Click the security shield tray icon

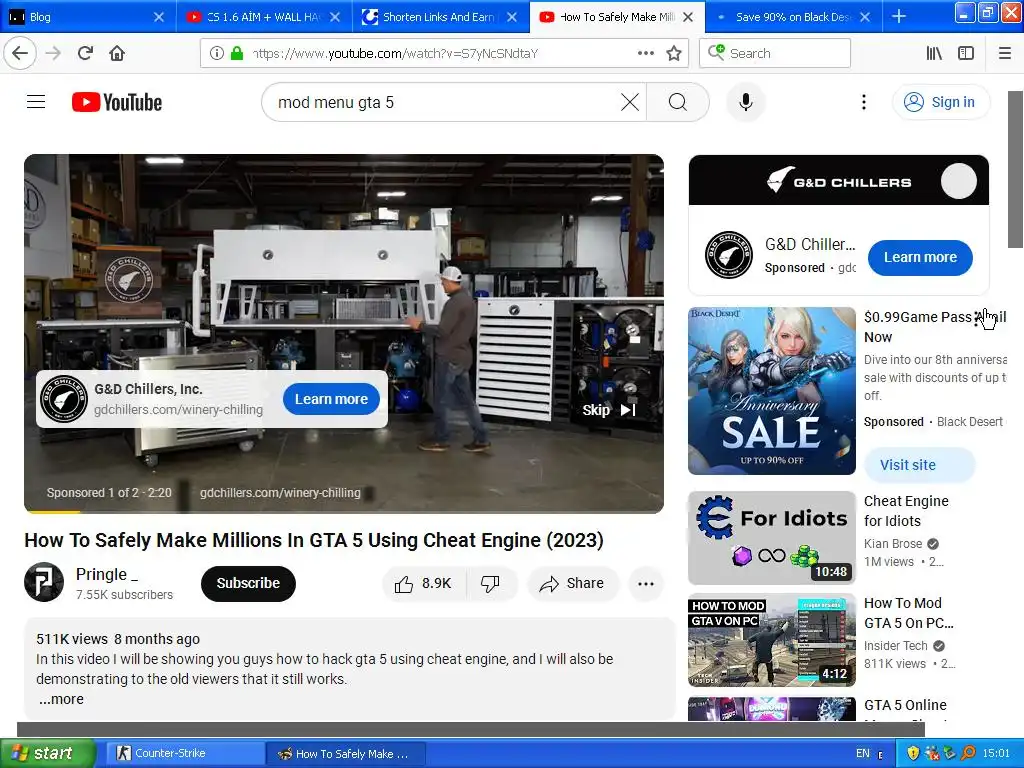[913, 753]
